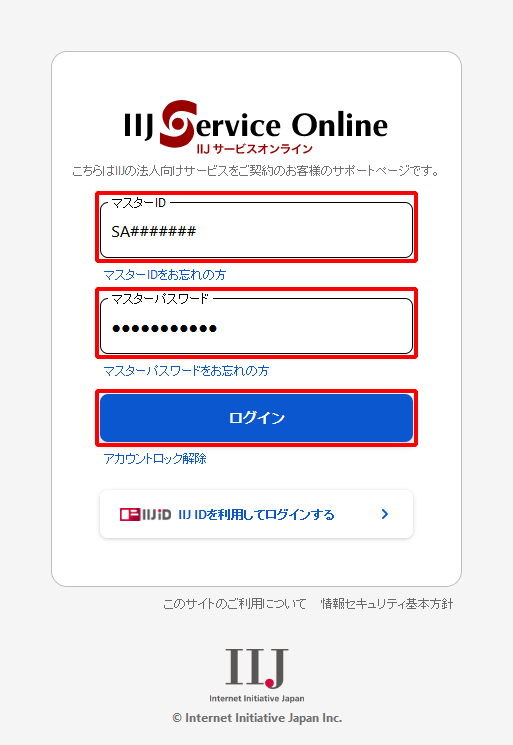
Task: Click the IIJ Service Online logo
Action: 256,127
